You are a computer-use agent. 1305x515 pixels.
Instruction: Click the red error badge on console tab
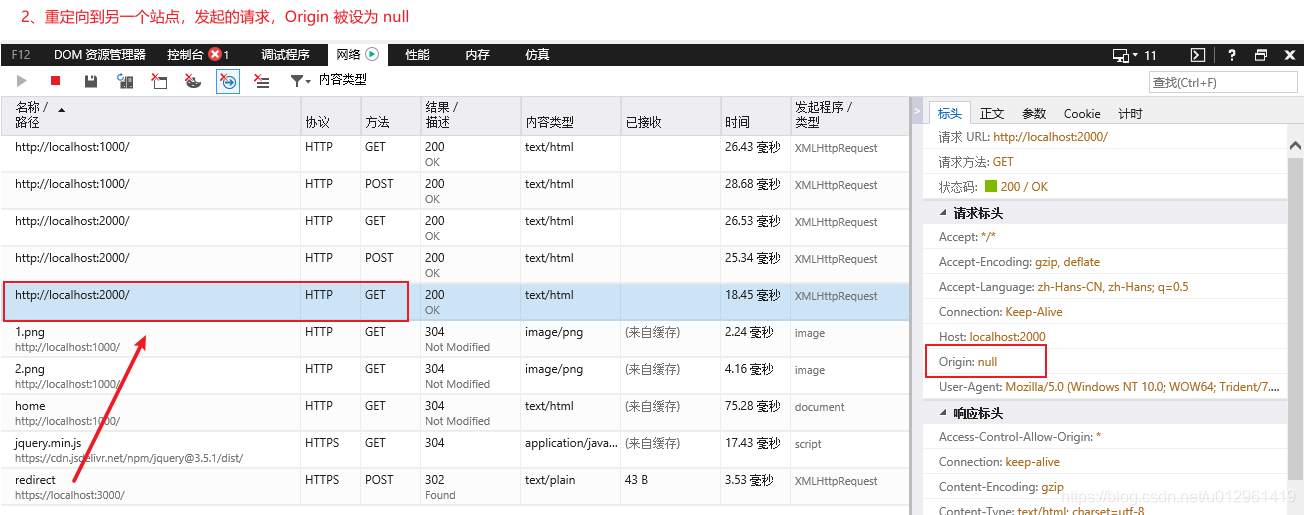[x=214, y=55]
